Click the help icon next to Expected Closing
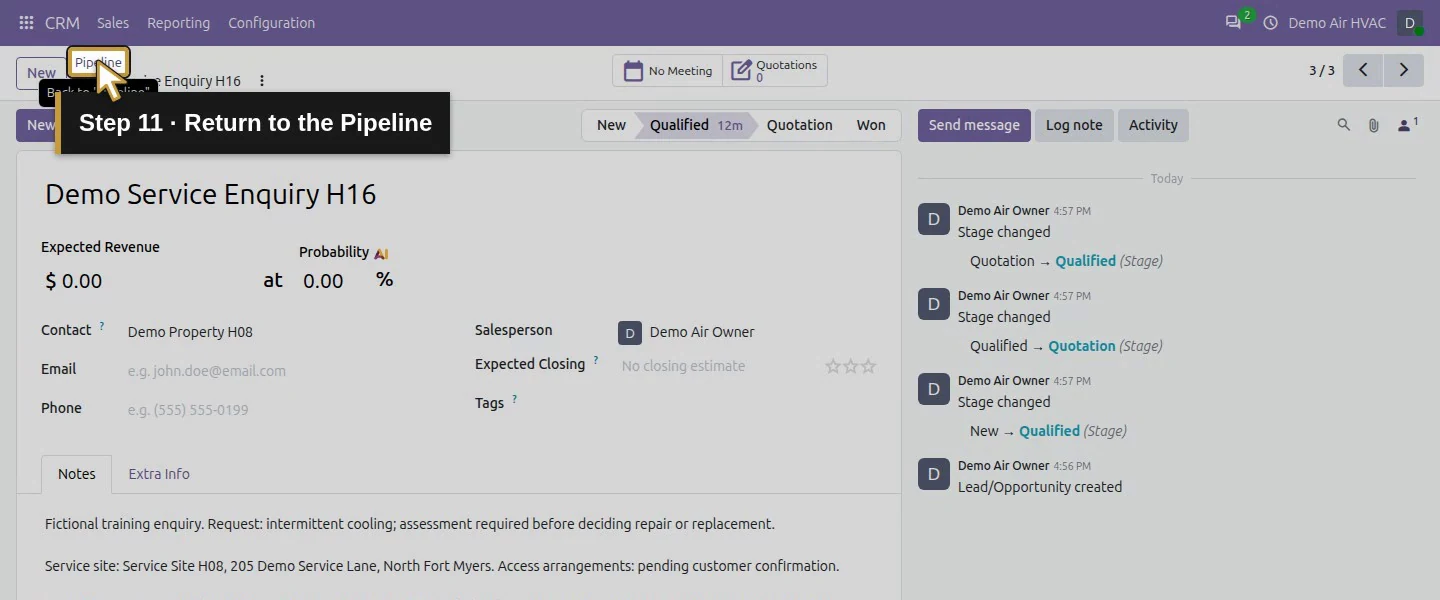 (x=596, y=360)
